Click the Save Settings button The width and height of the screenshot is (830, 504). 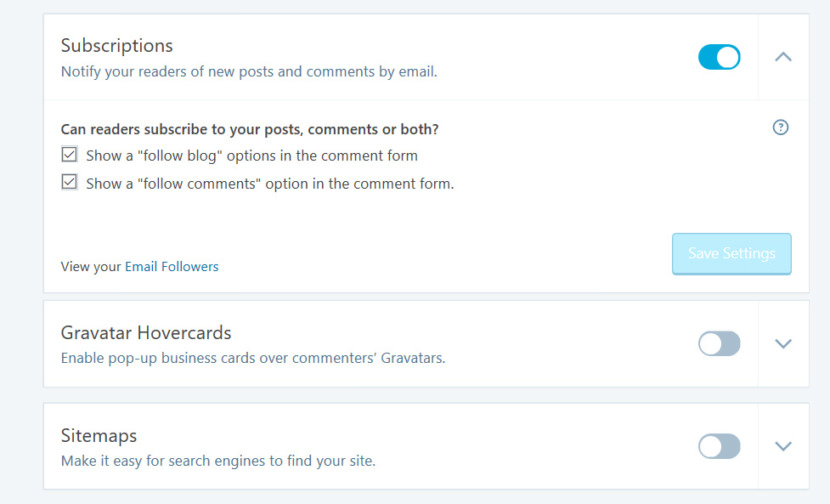click(x=732, y=254)
